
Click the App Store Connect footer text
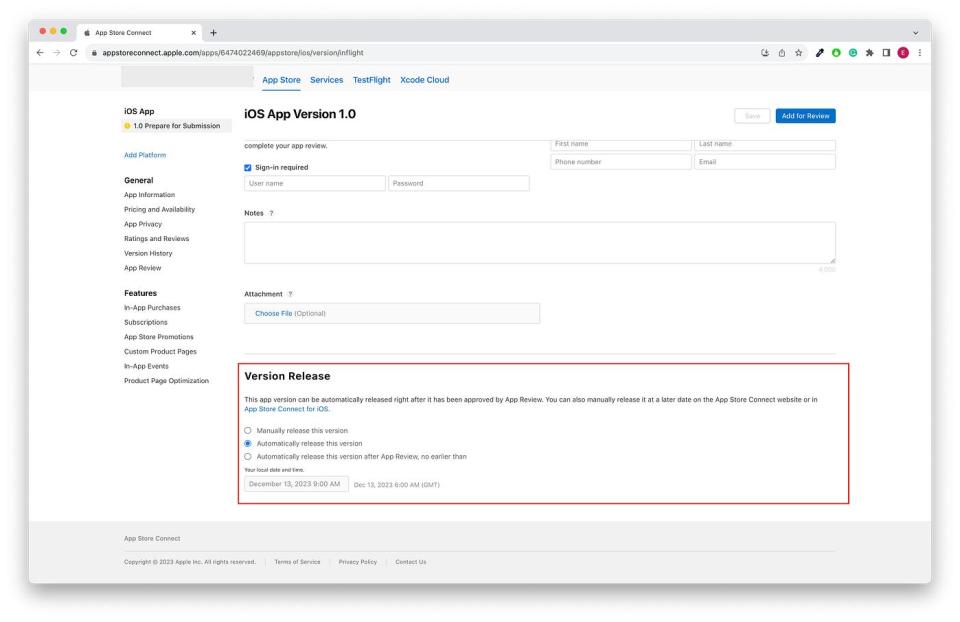pyautogui.click(x=152, y=539)
